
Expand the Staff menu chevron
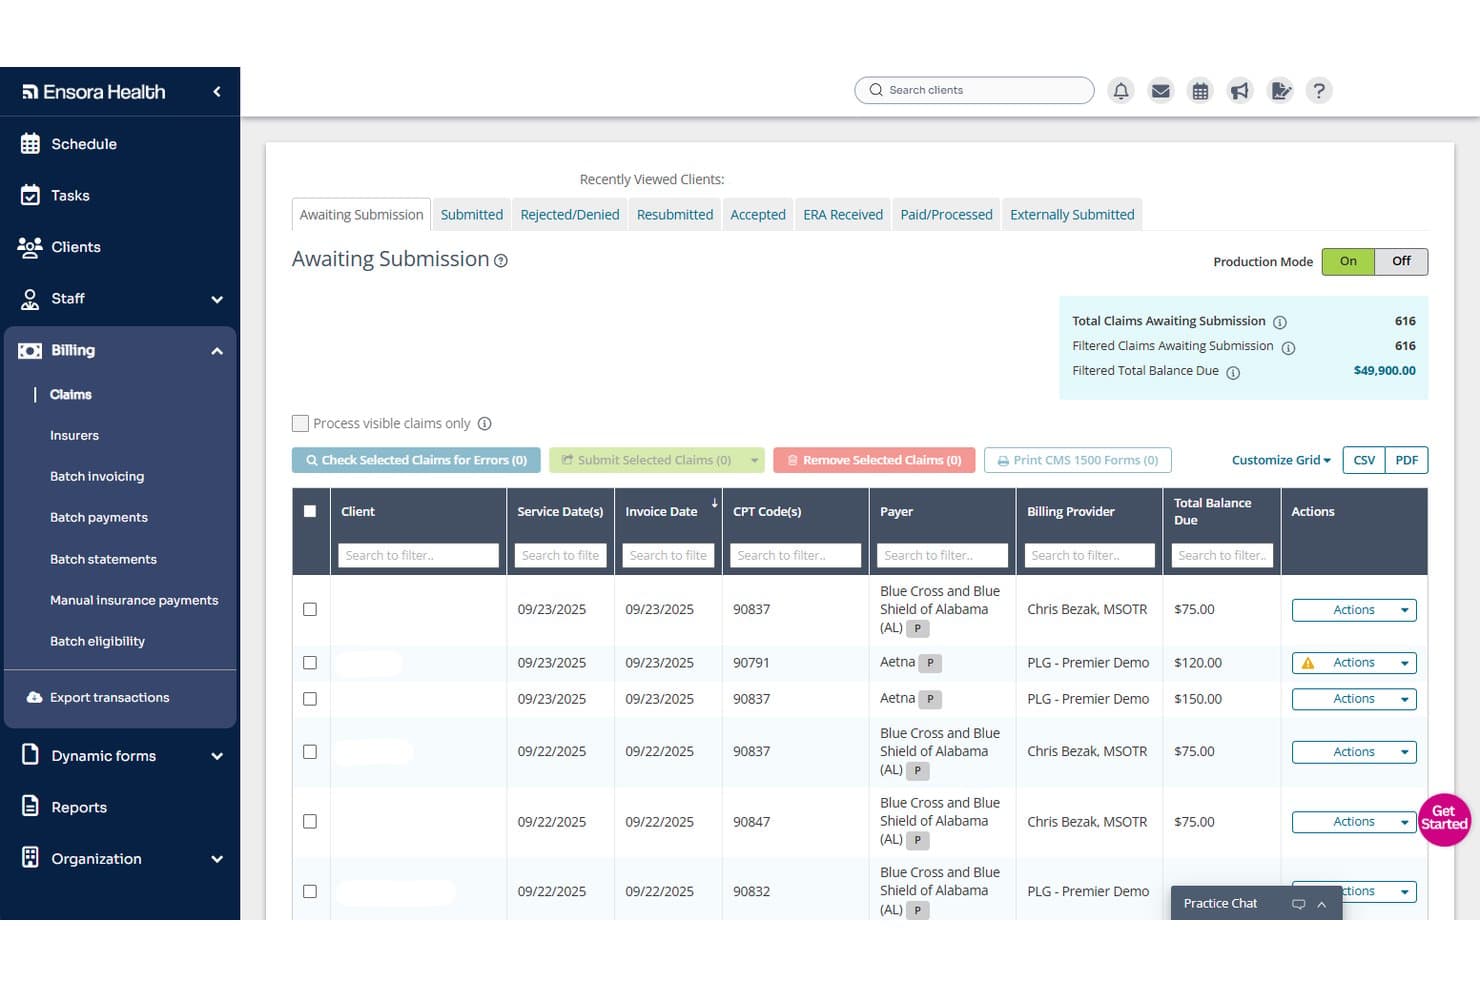[217, 299]
